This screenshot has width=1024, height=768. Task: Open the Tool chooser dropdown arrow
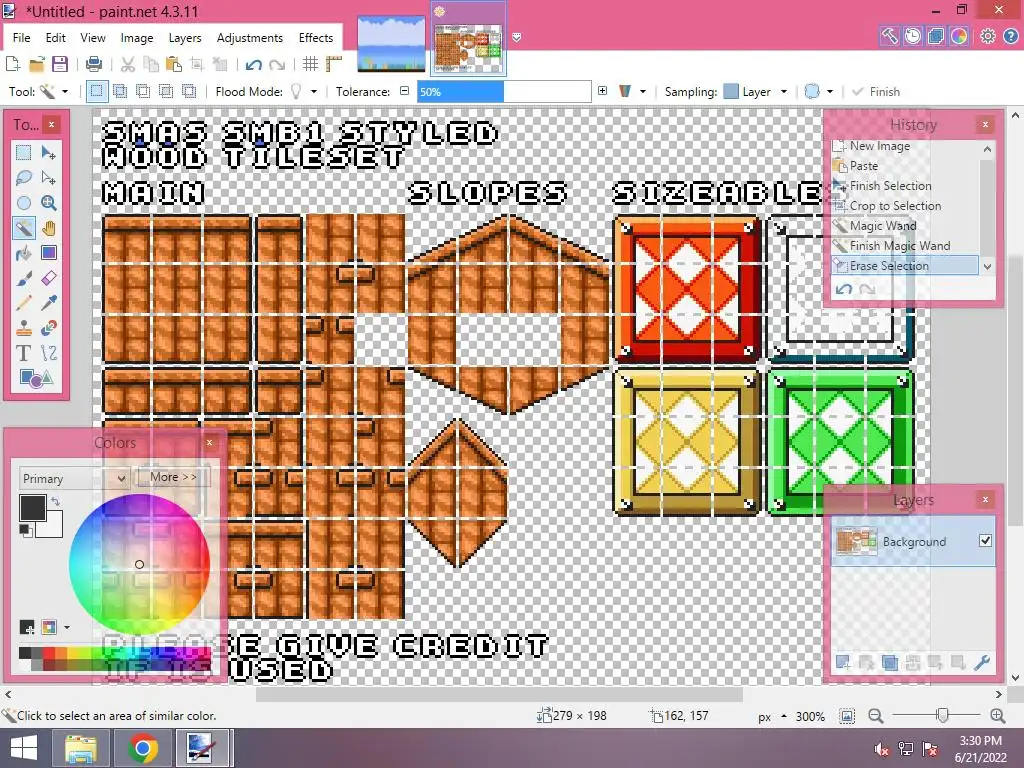click(65, 91)
